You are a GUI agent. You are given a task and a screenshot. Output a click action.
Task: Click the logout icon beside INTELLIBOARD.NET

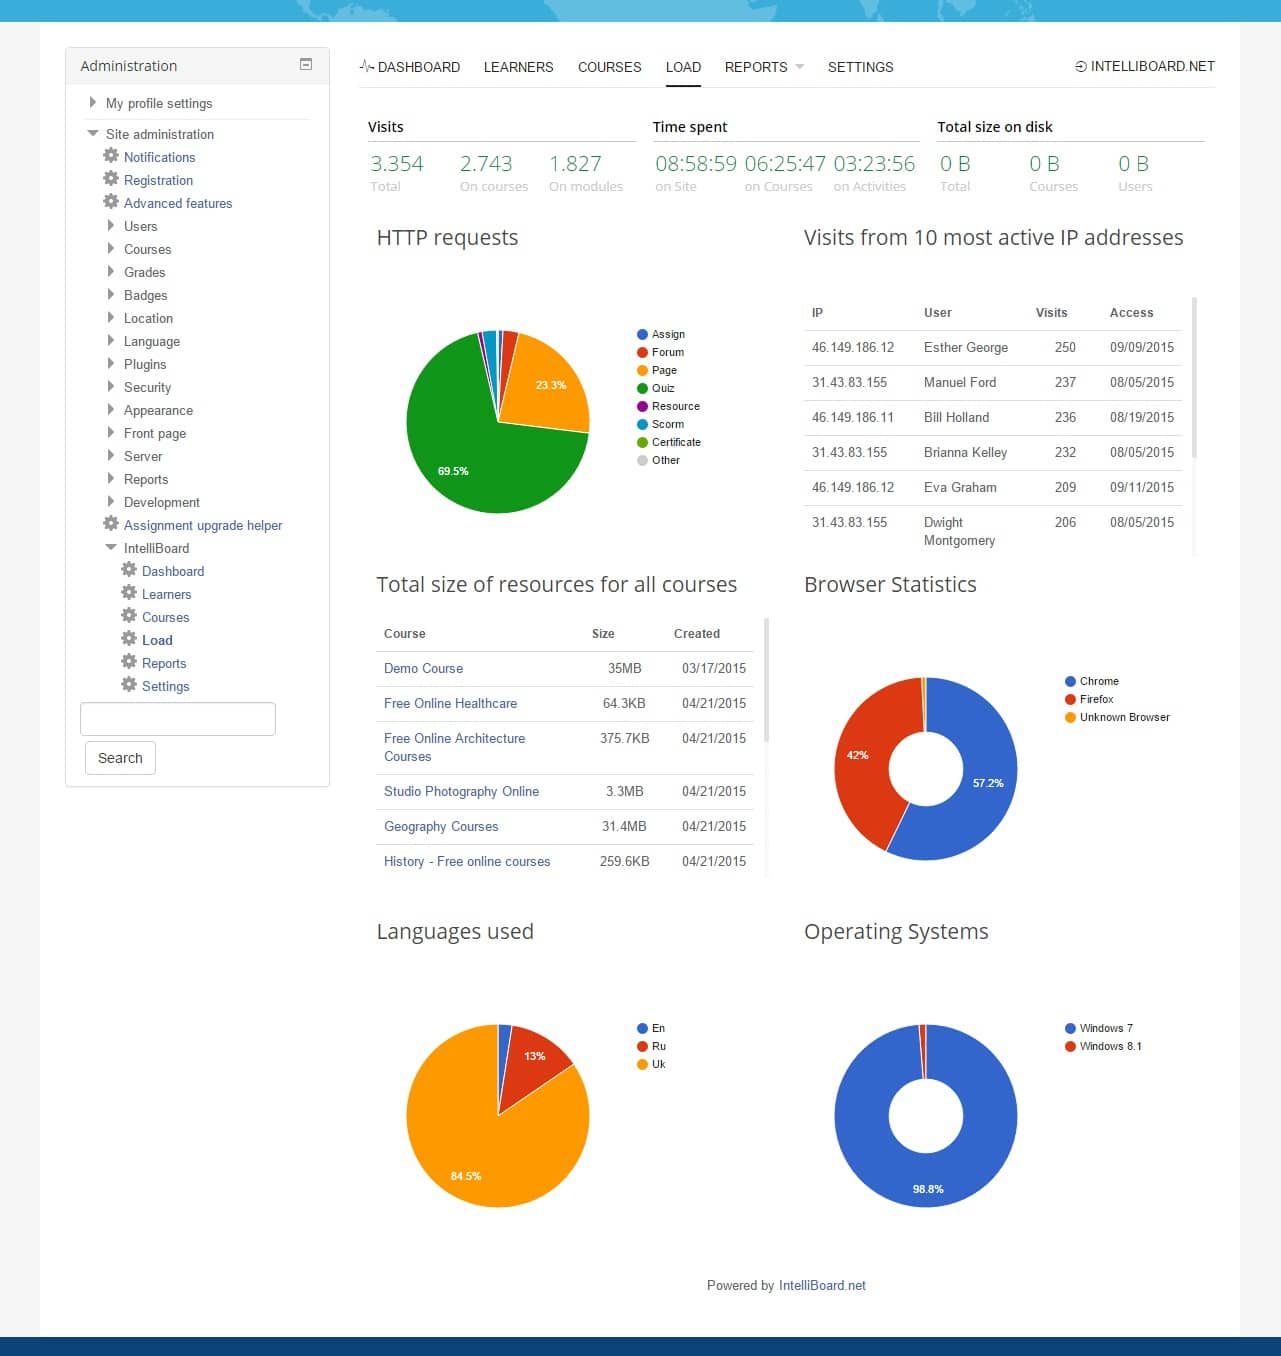point(1079,67)
